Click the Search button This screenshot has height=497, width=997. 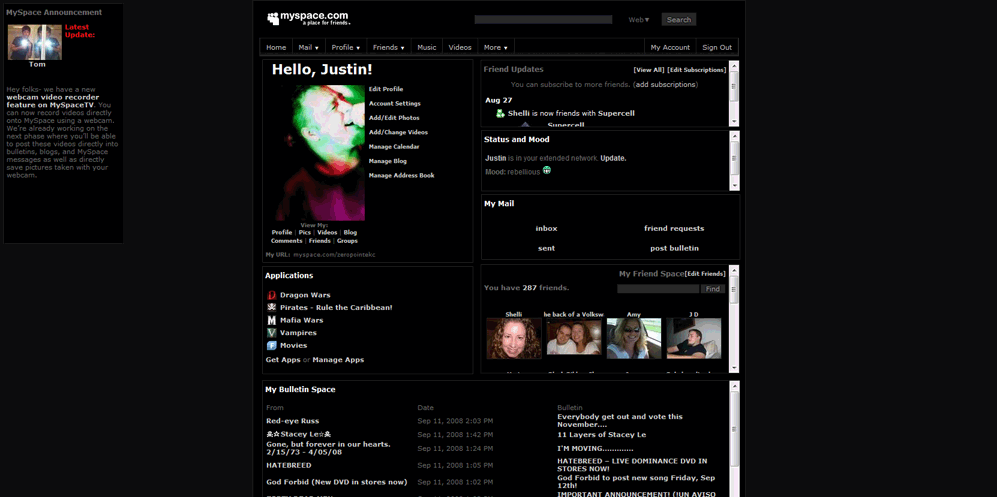tap(678, 20)
